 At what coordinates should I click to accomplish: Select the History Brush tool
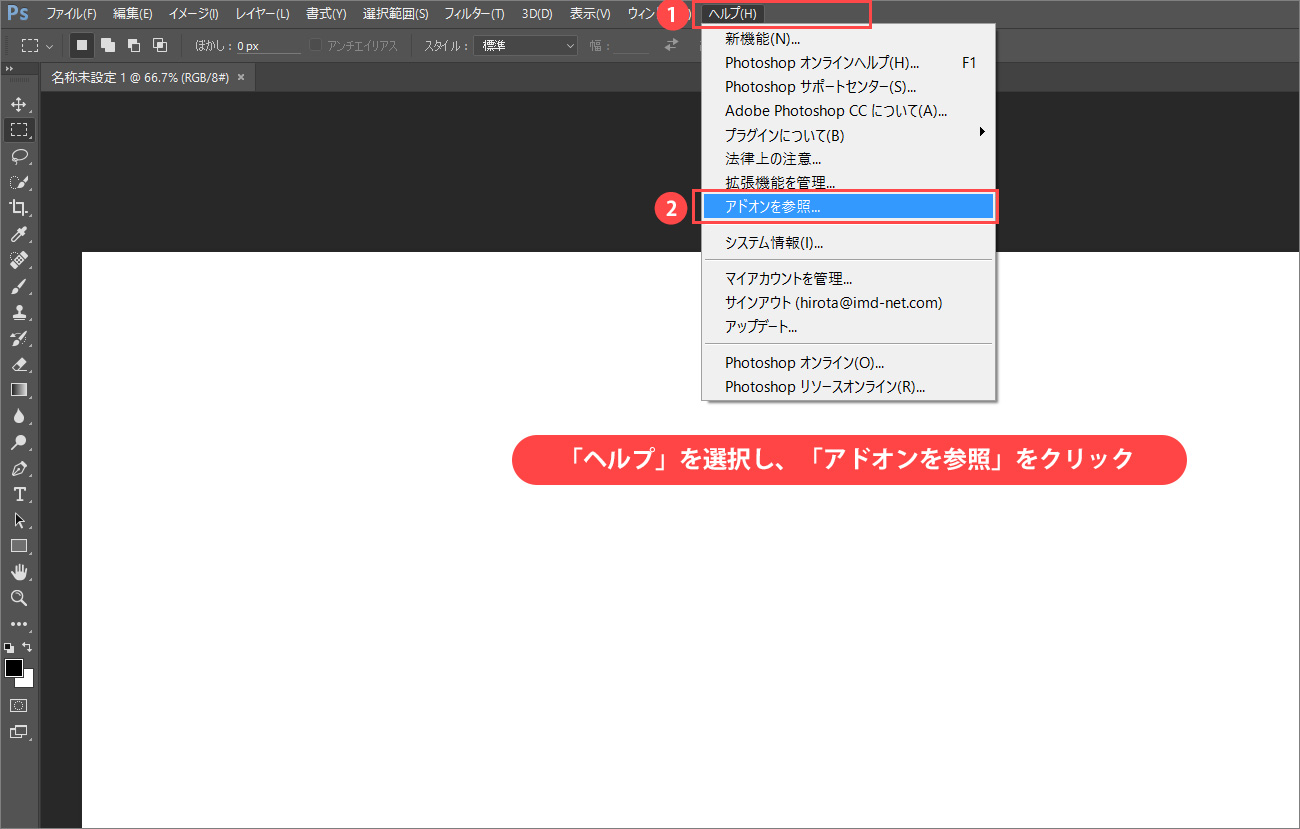(x=19, y=338)
